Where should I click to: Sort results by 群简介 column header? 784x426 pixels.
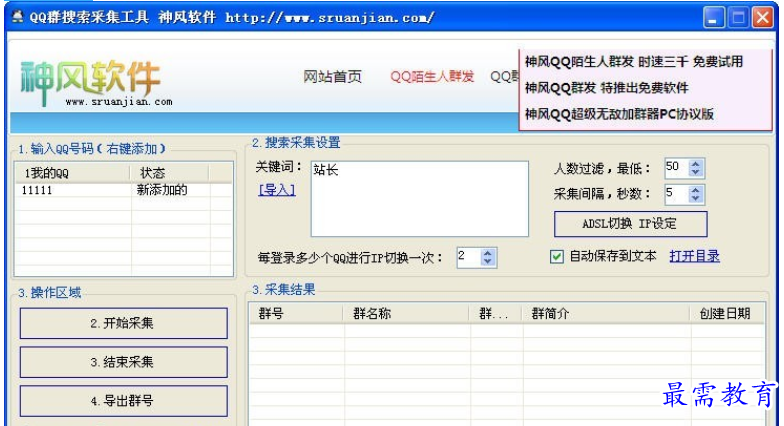coord(606,314)
